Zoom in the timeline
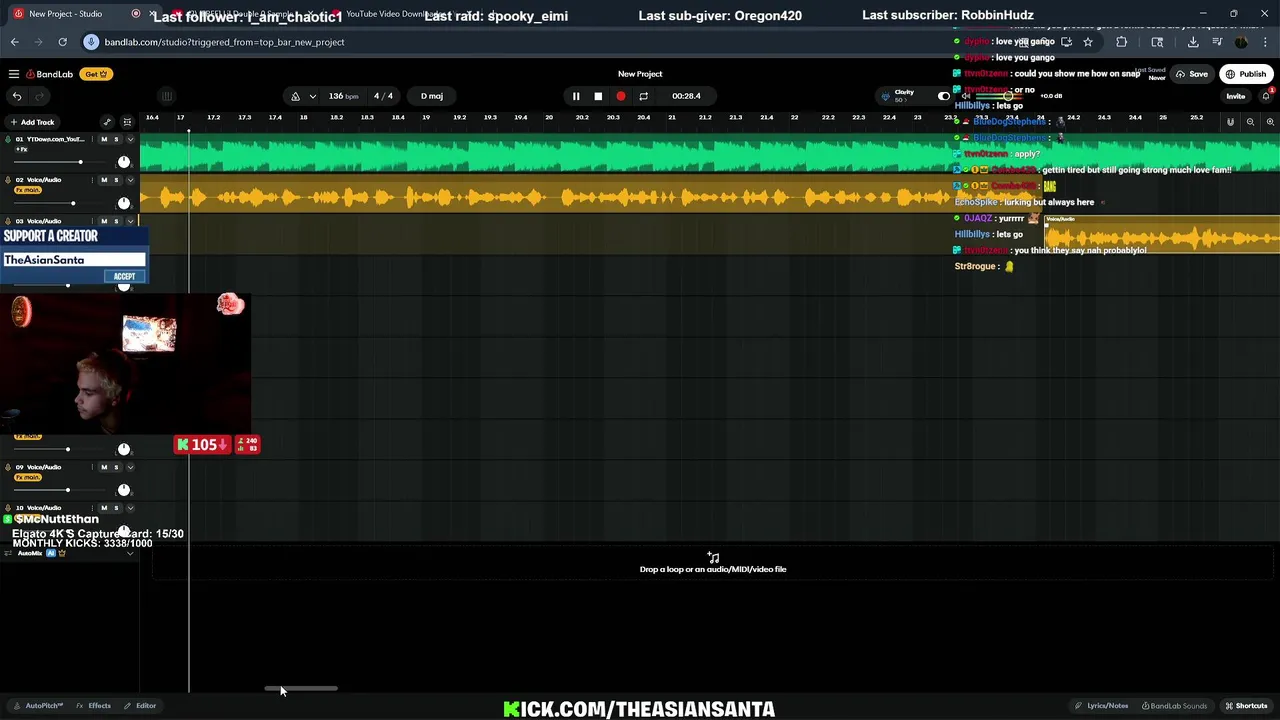 tap(1270, 122)
